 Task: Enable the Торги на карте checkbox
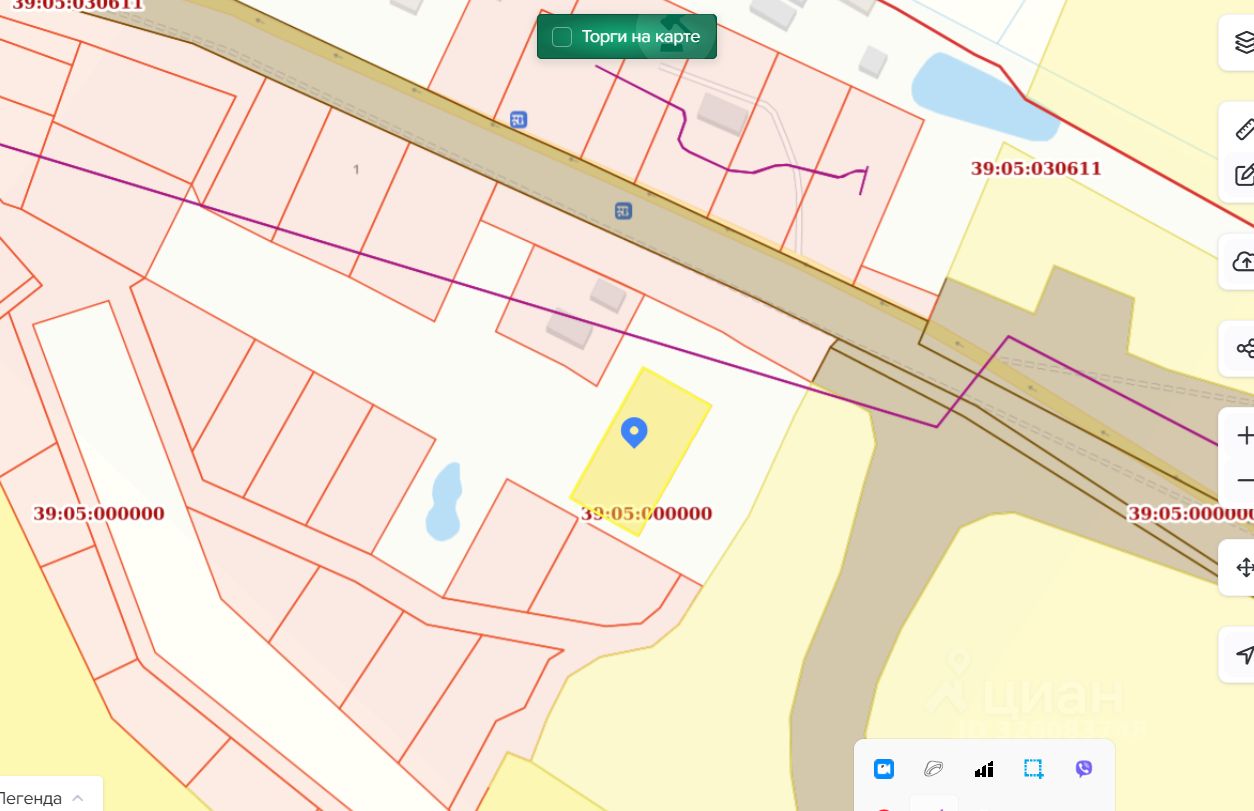pyautogui.click(x=562, y=37)
